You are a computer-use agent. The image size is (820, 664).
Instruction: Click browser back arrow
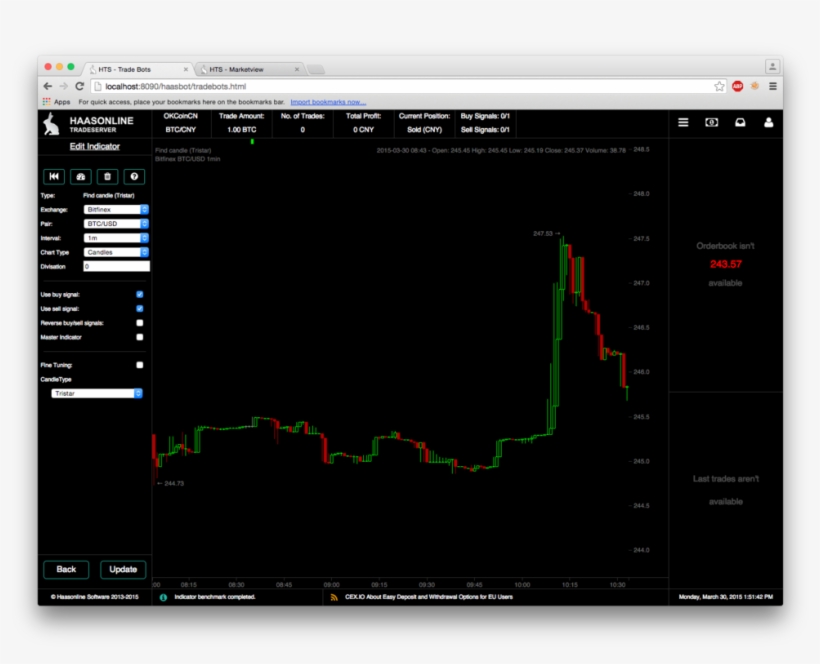(48, 86)
